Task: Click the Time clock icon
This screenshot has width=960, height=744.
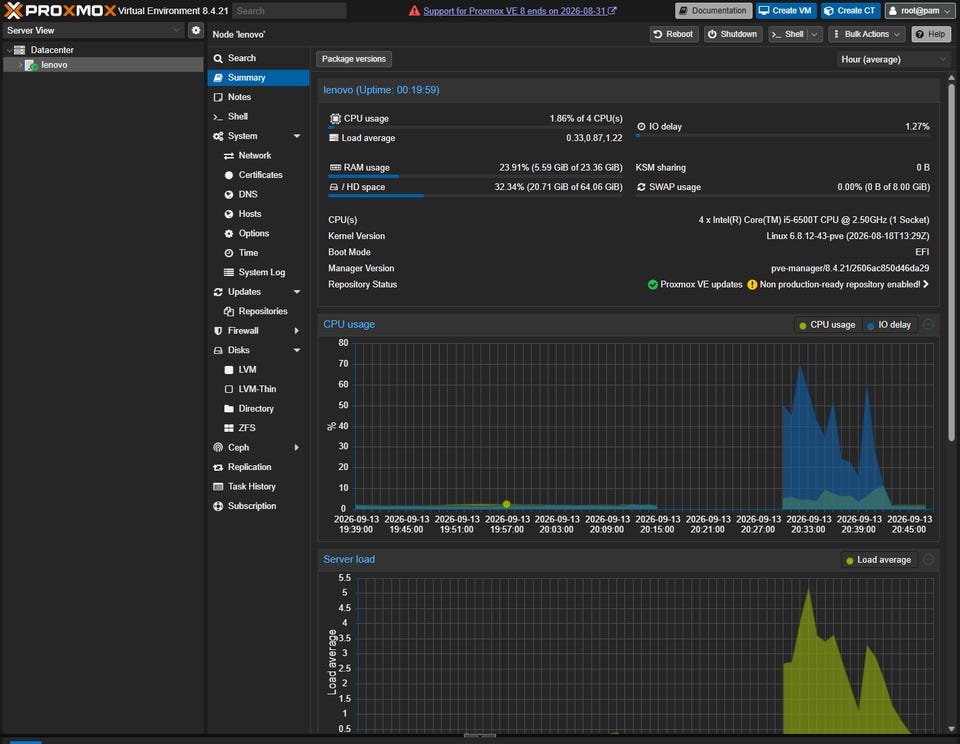Action: 229,253
